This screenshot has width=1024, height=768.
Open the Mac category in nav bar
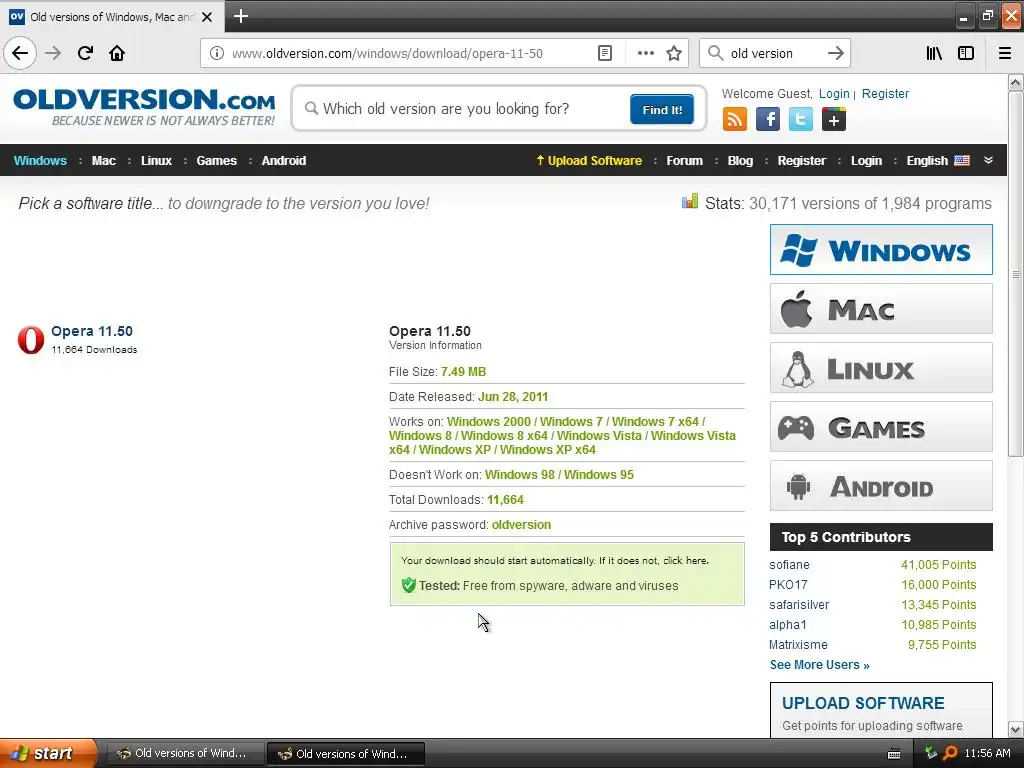(x=103, y=161)
